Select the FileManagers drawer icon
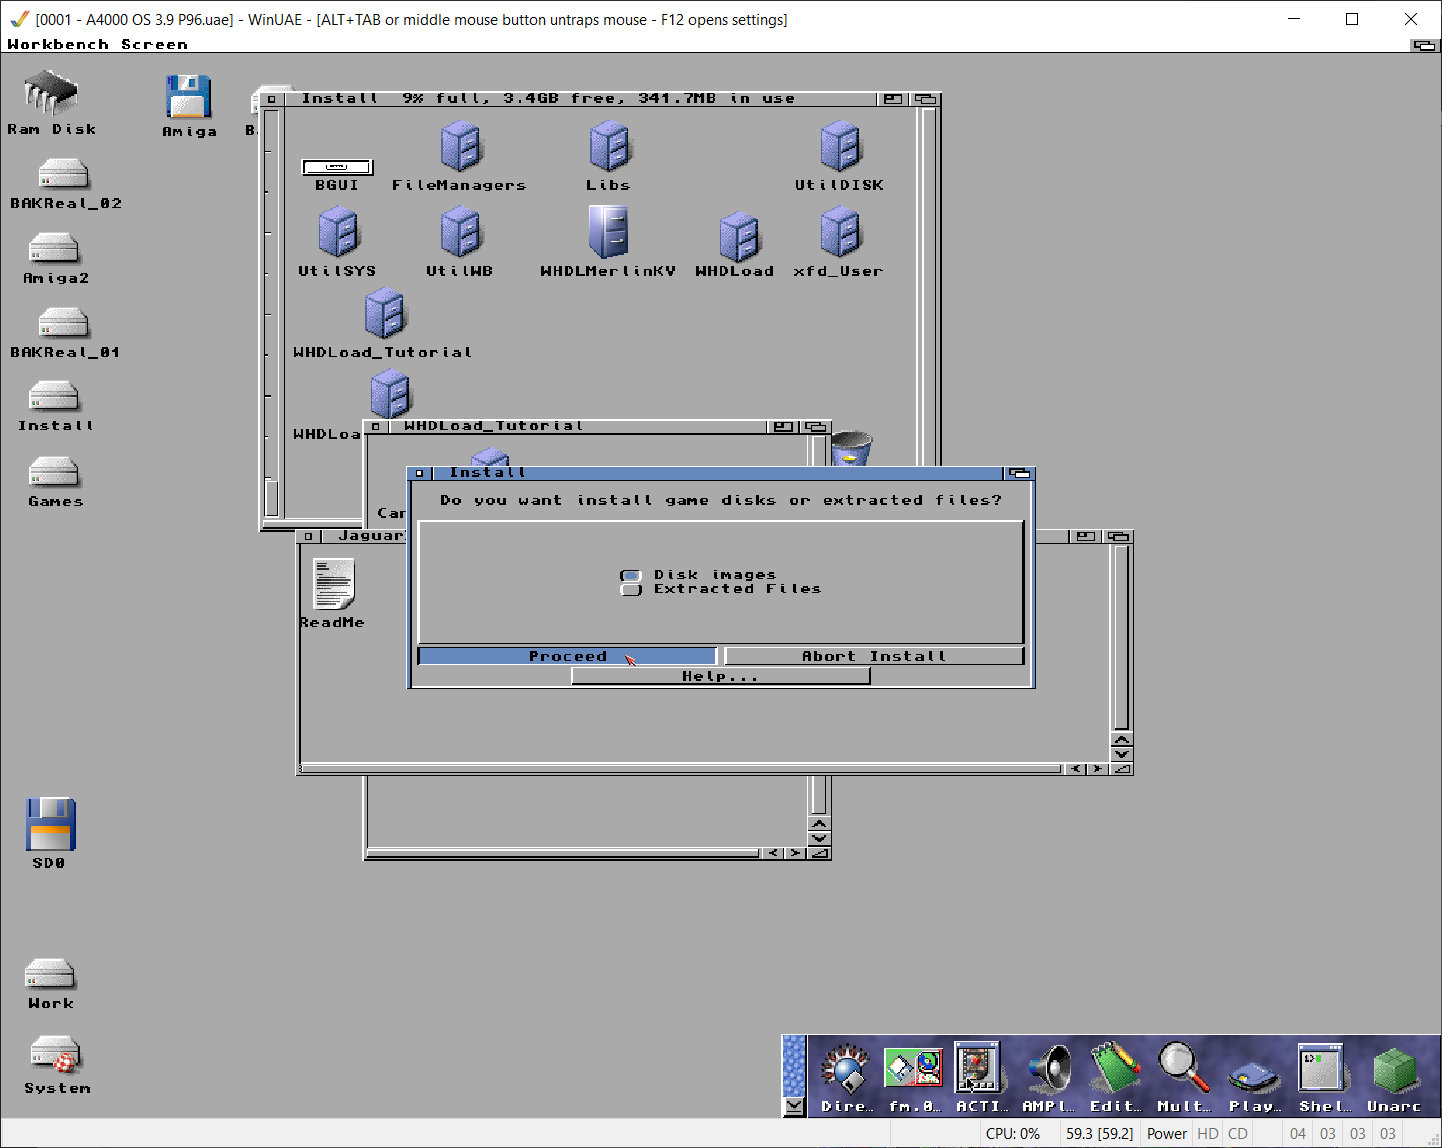 tap(461, 146)
